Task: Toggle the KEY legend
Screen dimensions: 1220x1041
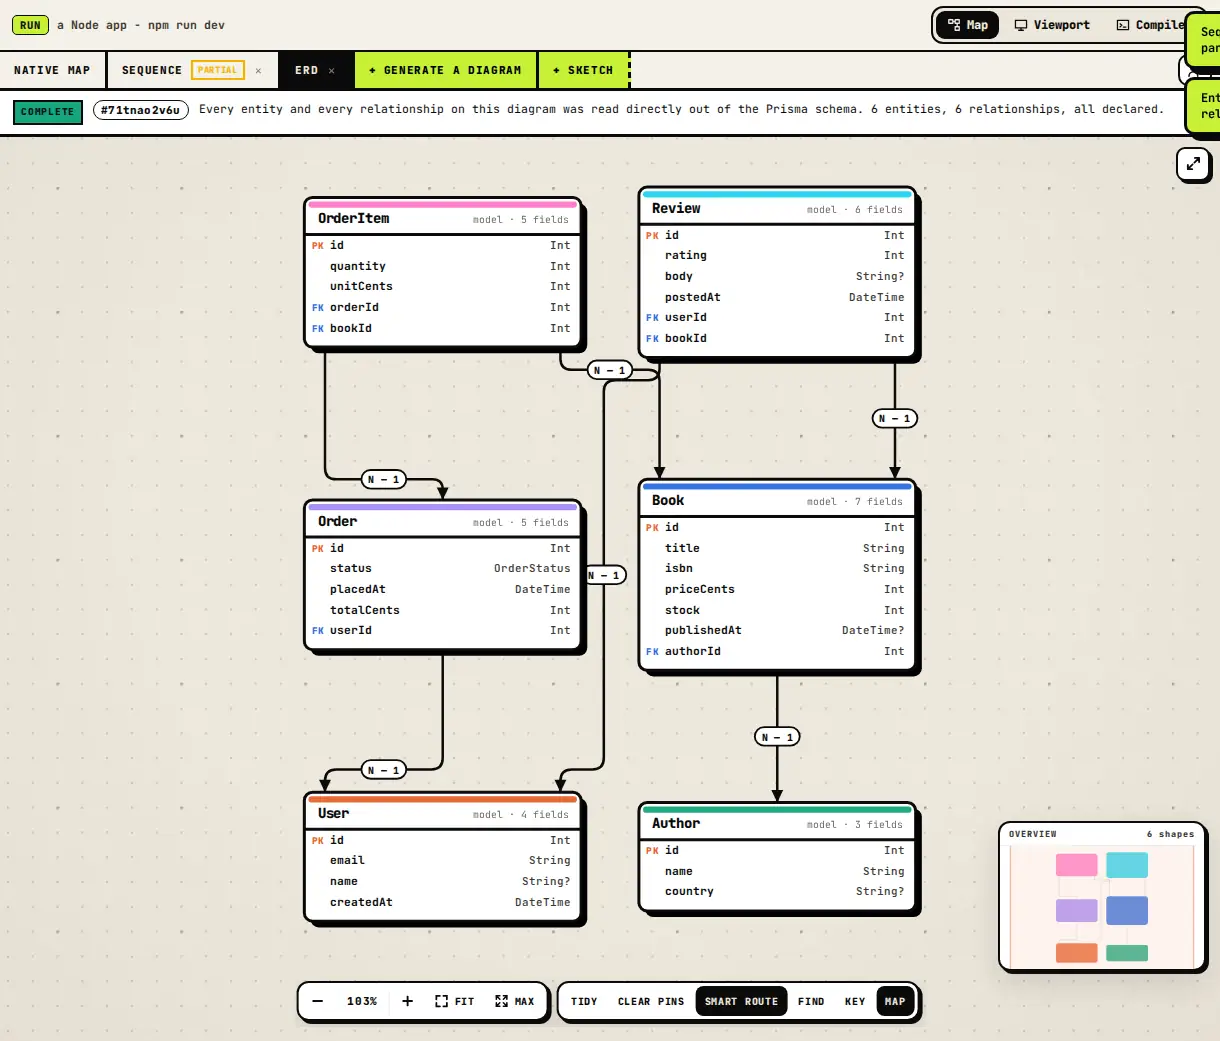Action: [x=855, y=1001]
